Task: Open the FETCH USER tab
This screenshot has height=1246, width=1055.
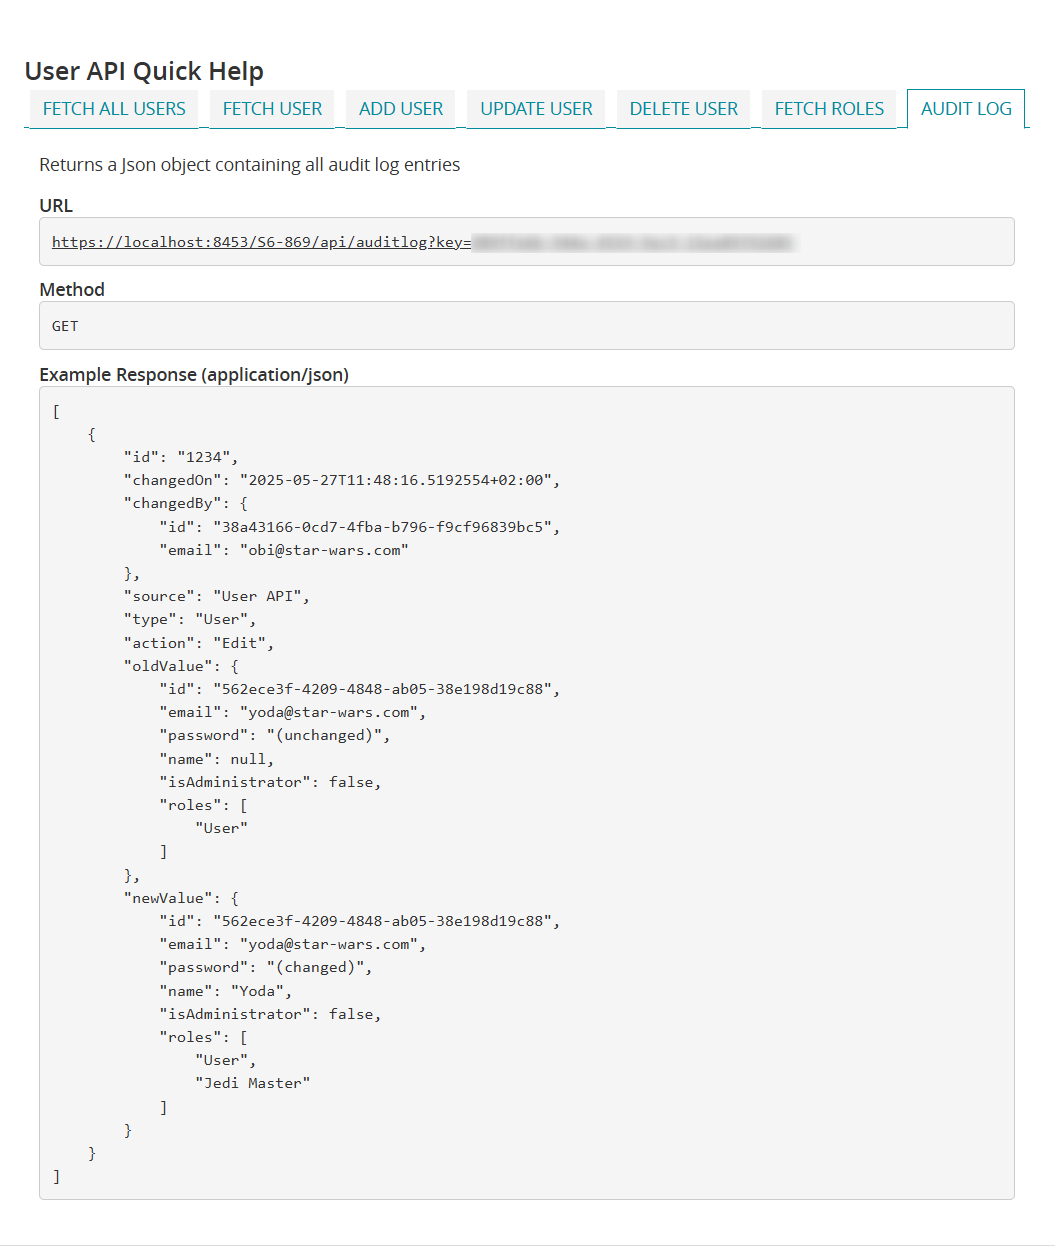Action: tap(272, 109)
